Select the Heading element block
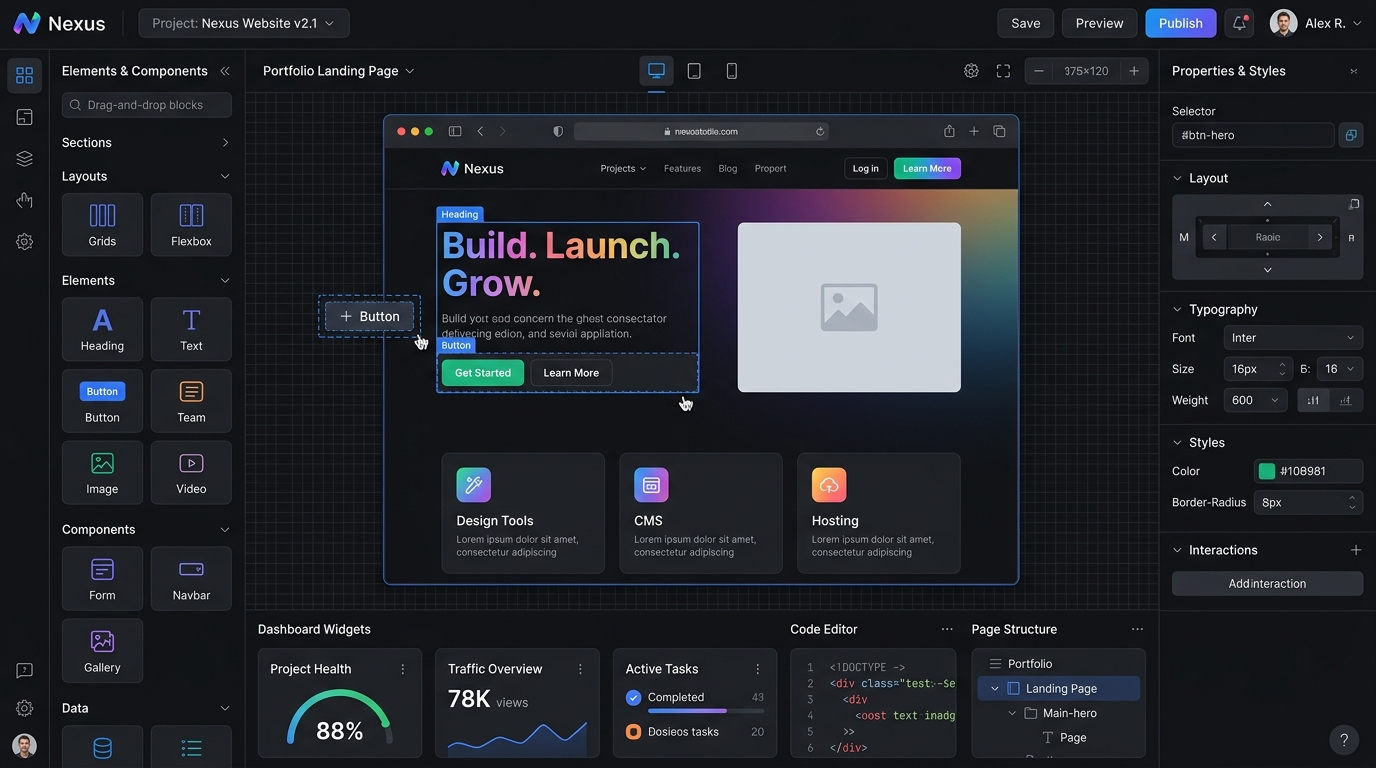Screen dimensions: 1376x768 102,329
